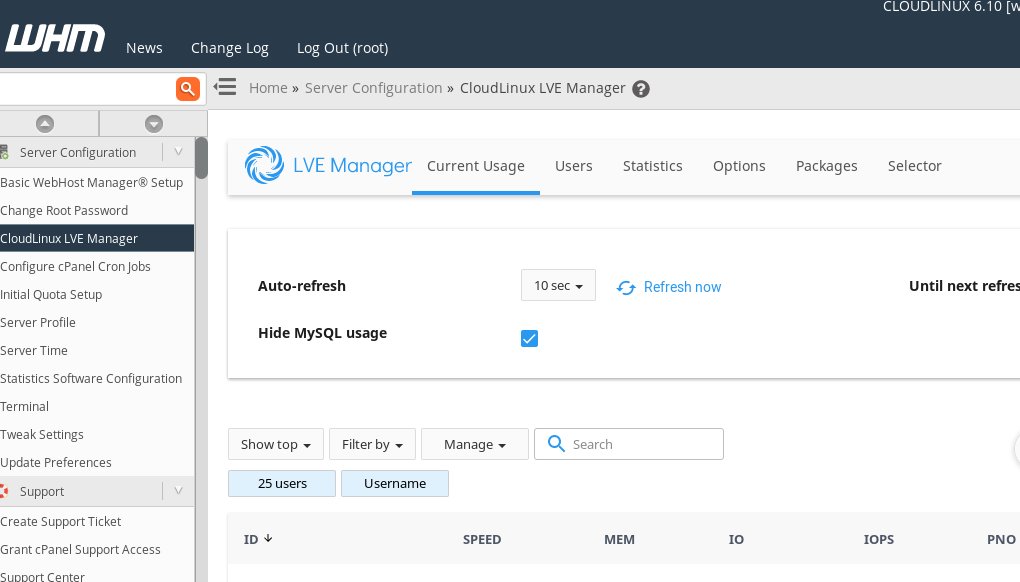The height and width of the screenshot is (582, 1020).
Task: Click the LVE Manager swirl logo
Action: 264,165
